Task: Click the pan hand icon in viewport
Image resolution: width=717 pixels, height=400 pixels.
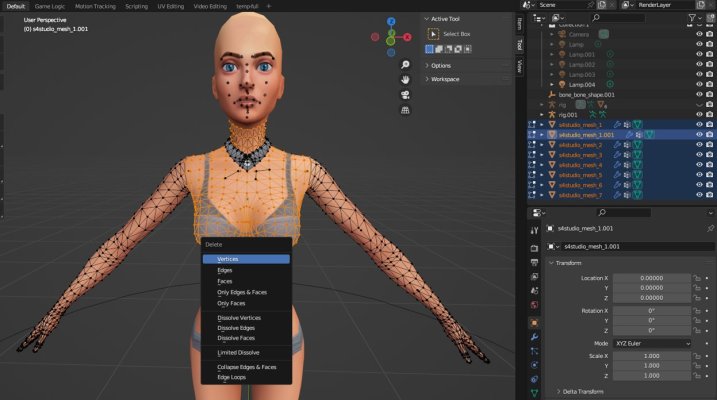Action: coord(405,80)
